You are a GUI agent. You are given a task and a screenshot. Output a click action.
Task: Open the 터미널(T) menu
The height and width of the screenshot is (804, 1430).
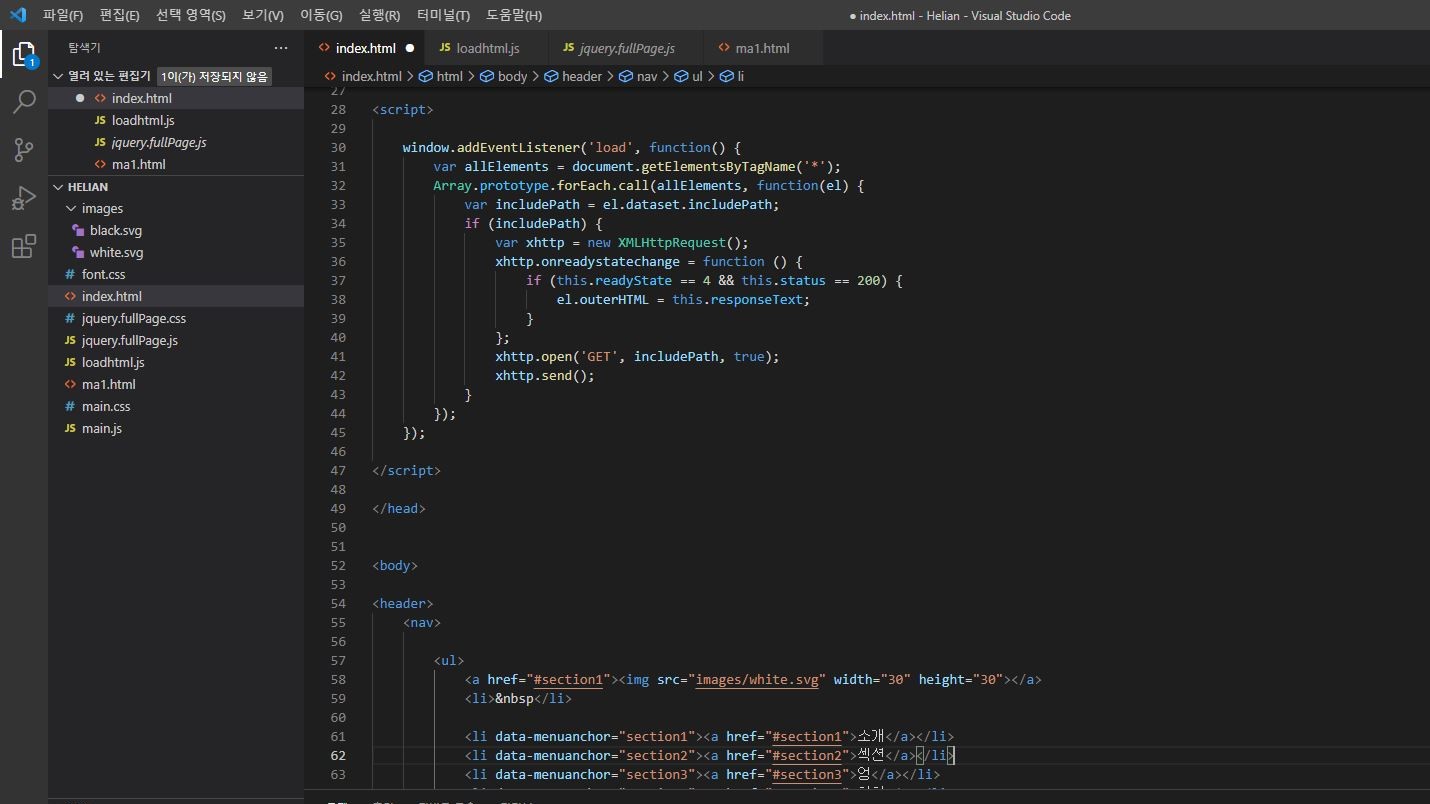443,15
